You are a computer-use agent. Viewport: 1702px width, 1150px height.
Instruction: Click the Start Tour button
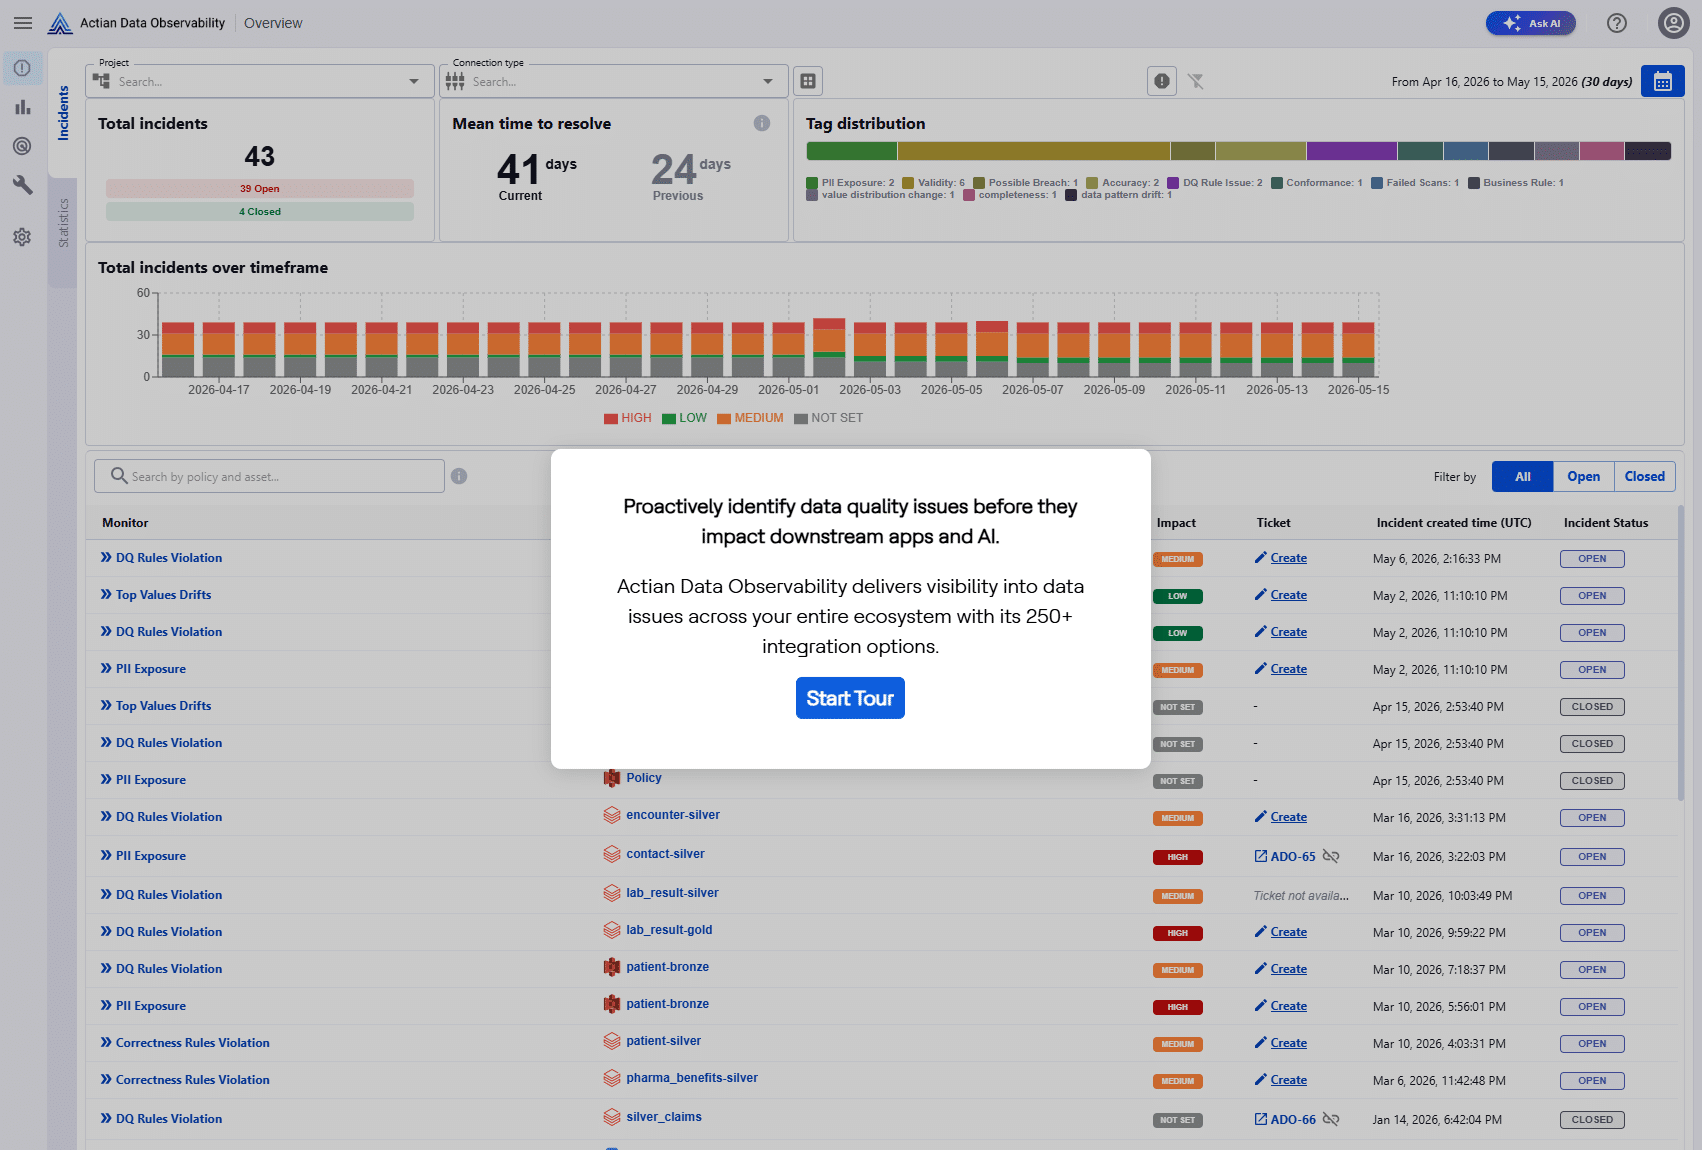coord(850,698)
